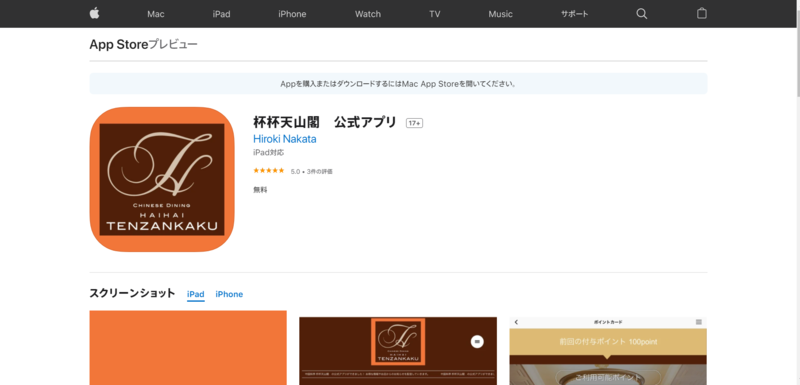Open the サポート navigation item
The height and width of the screenshot is (385, 800).
click(x=574, y=14)
